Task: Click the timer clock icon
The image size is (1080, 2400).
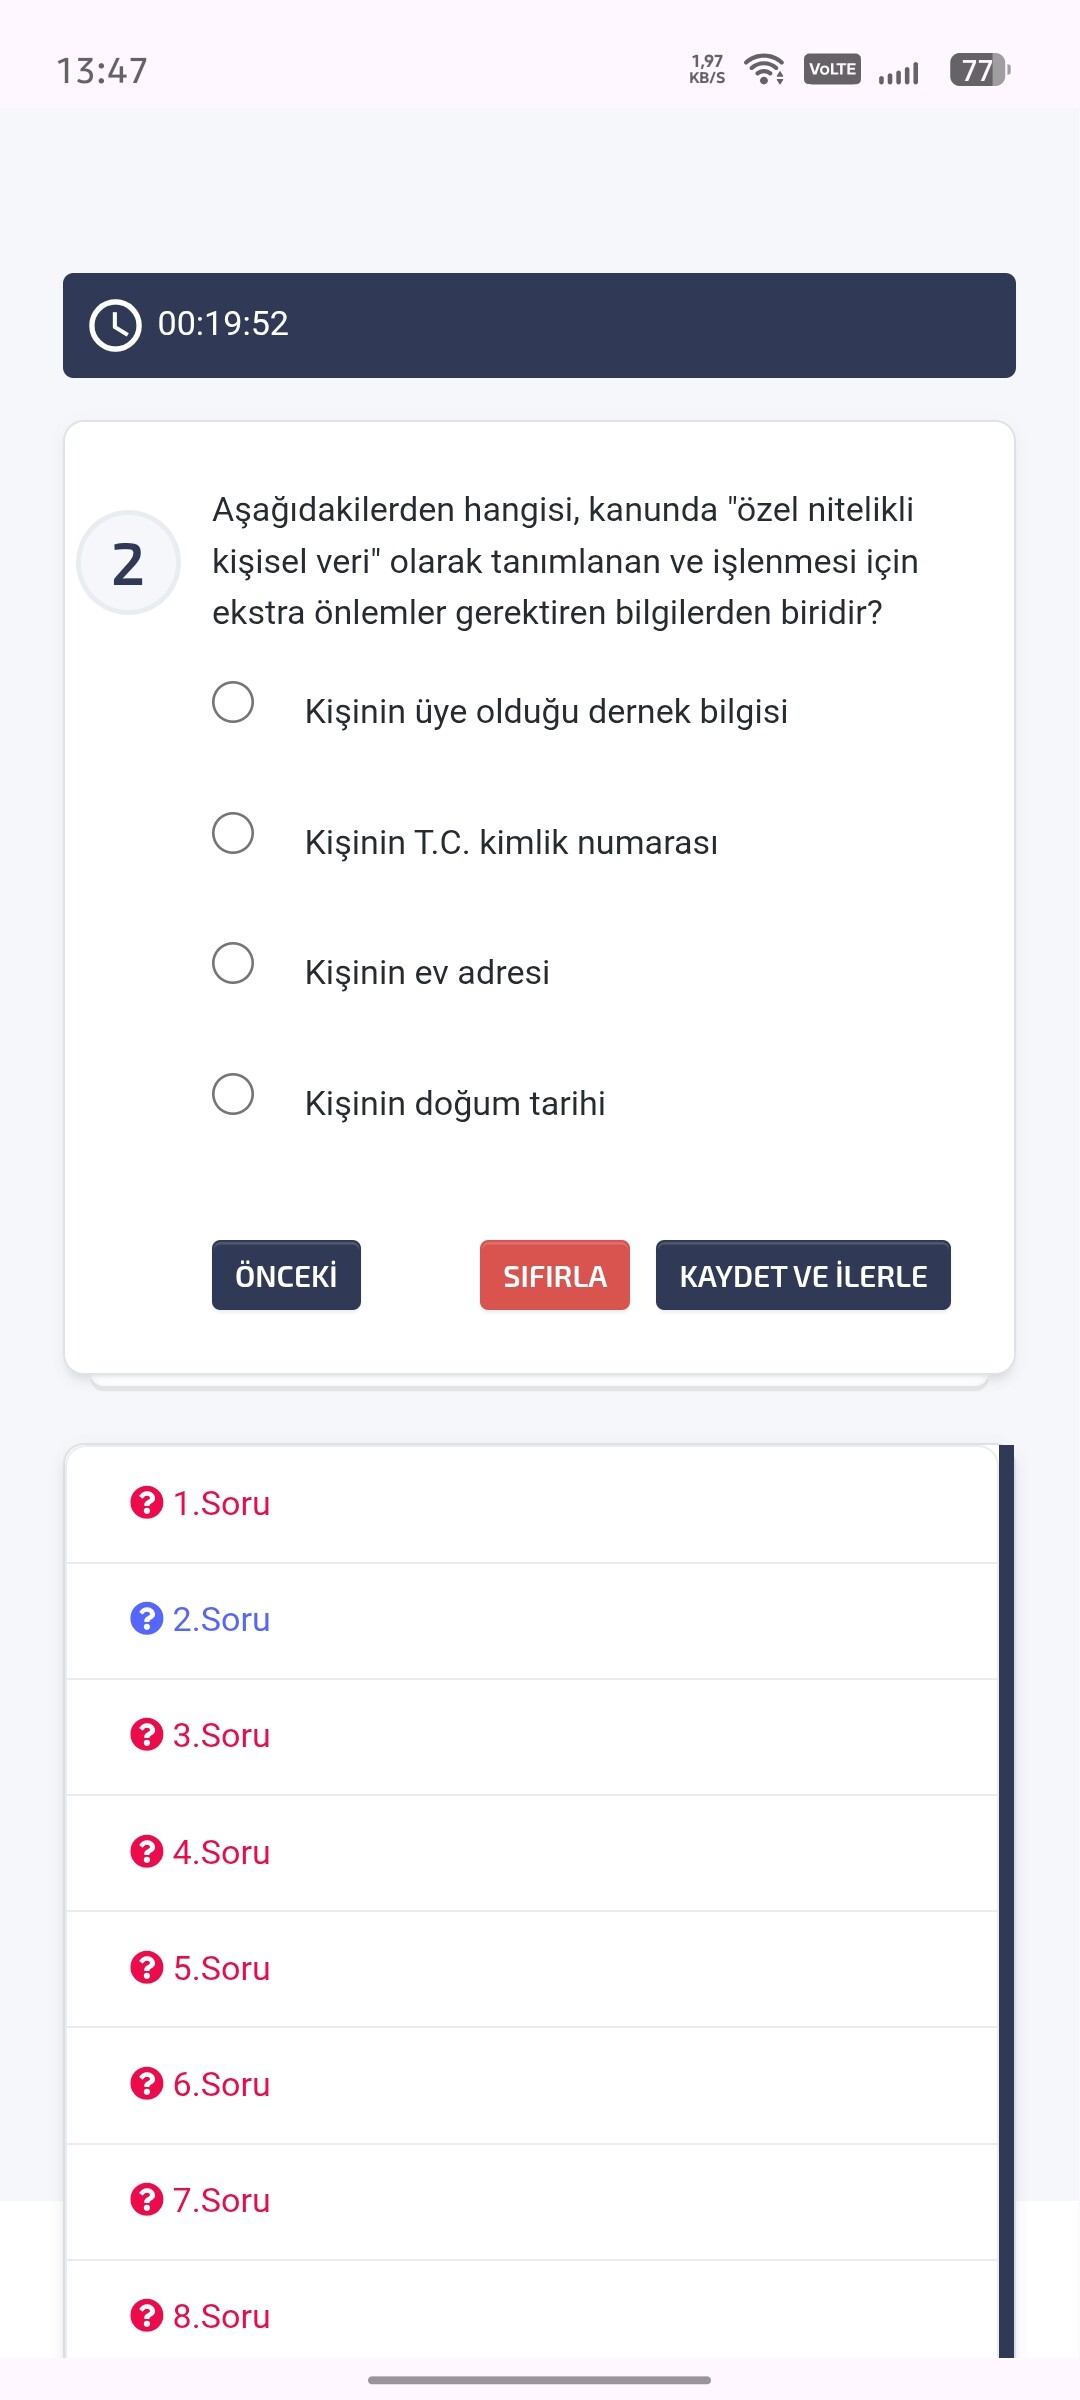Action: 115,325
